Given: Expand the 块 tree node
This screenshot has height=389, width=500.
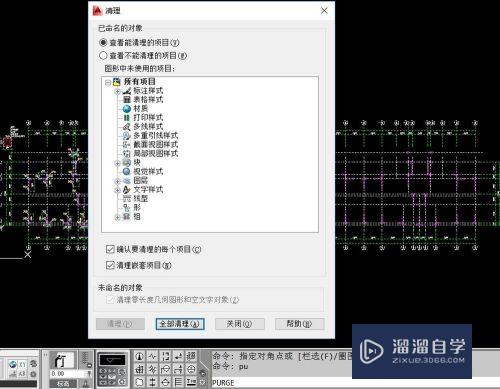Looking at the screenshot, I should pyautogui.click(x=117, y=163).
